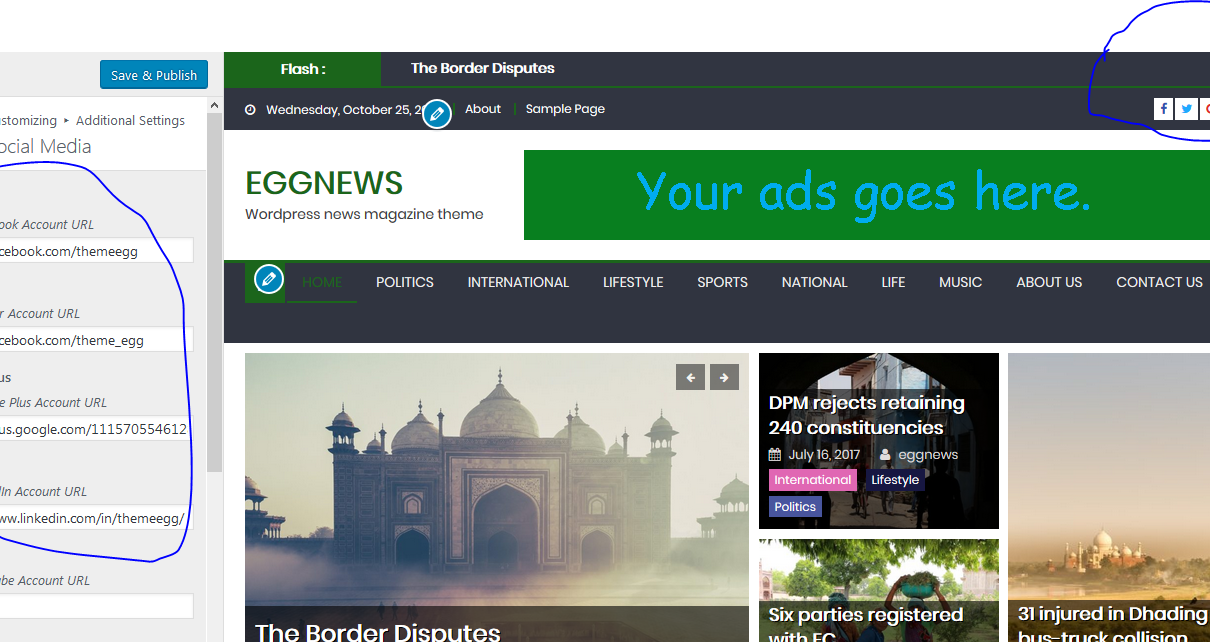The width and height of the screenshot is (1210, 642).
Task: Open the CONTACT US menu page
Action: click(x=1159, y=282)
